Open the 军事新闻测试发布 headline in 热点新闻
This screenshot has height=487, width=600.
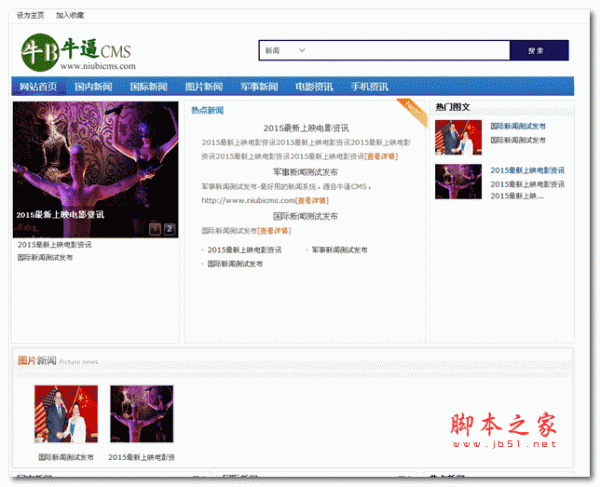305,172
